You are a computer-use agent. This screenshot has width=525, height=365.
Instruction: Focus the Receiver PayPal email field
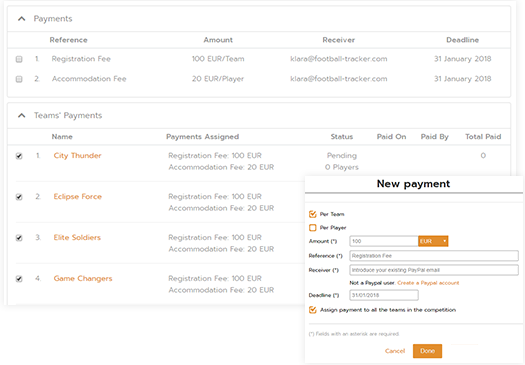tap(434, 270)
